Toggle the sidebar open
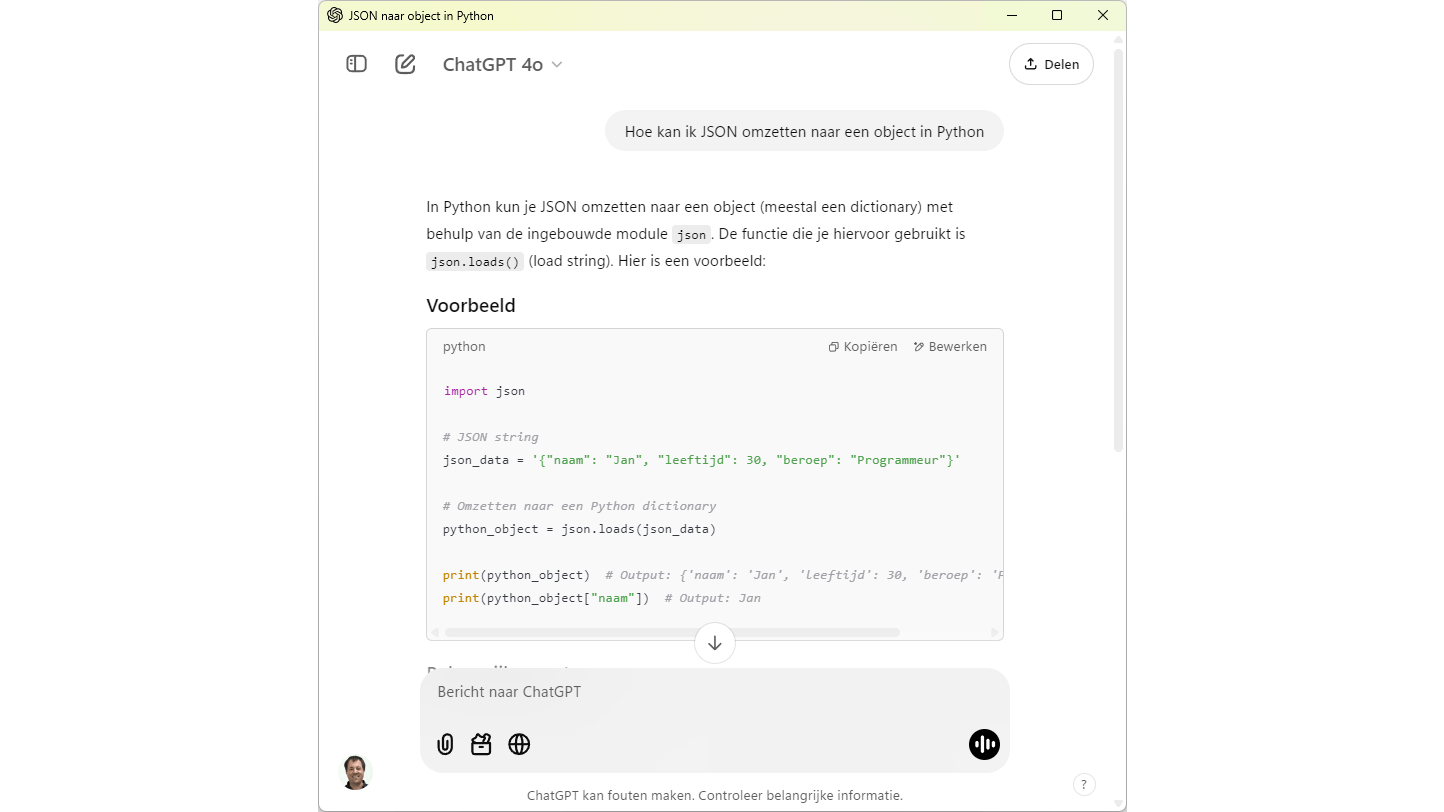 pyautogui.click(x=356, y=63)
